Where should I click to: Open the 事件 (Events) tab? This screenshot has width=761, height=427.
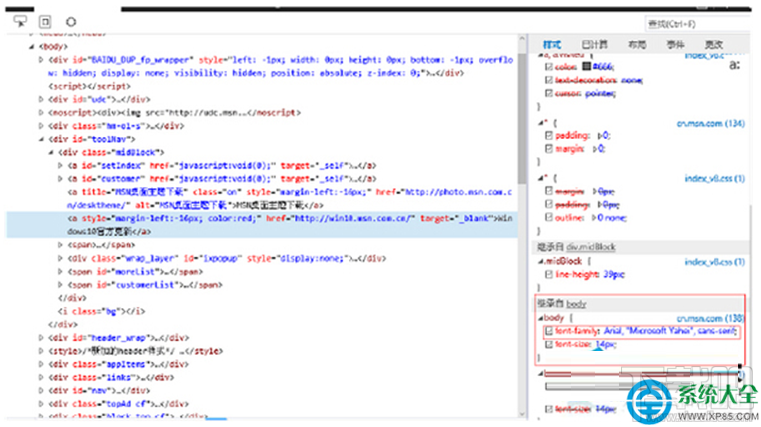coord(675,45)
